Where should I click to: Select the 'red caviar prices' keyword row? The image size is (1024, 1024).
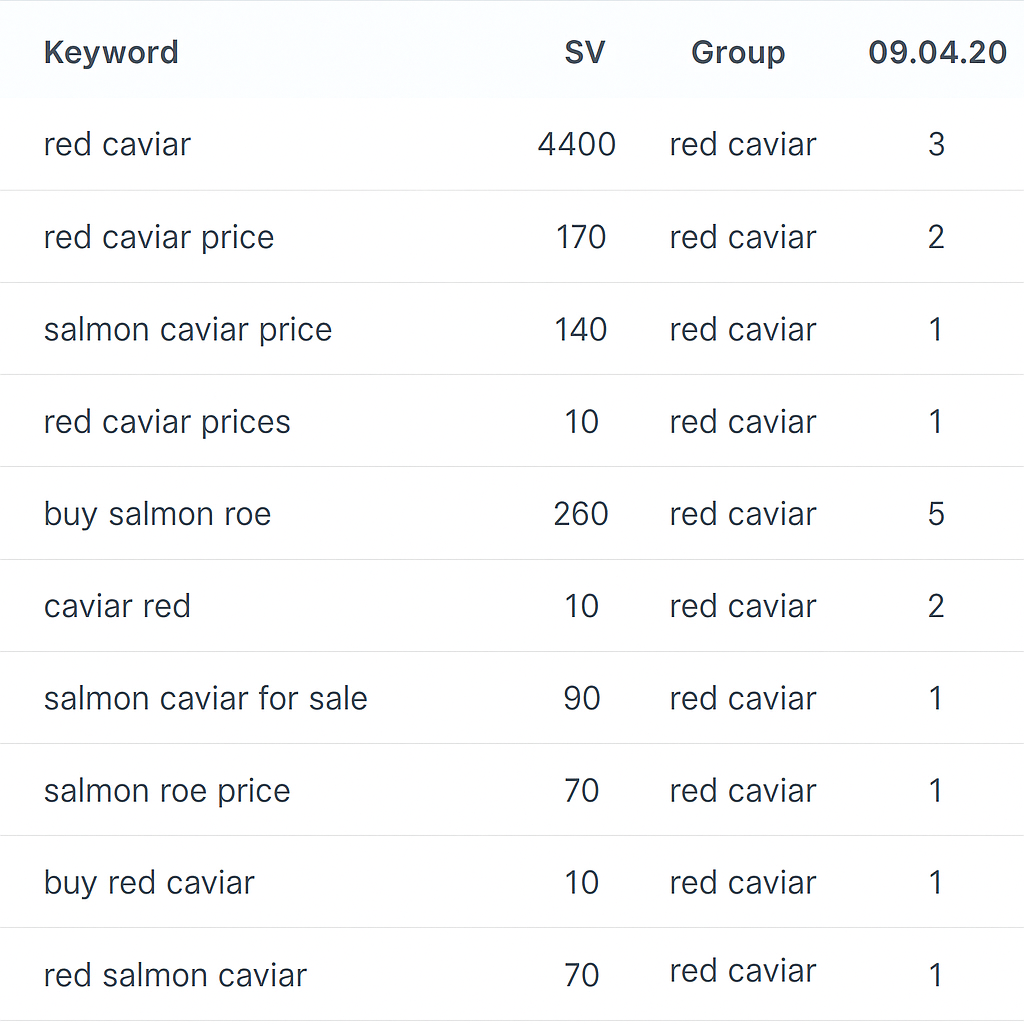(x=167, y=422)
